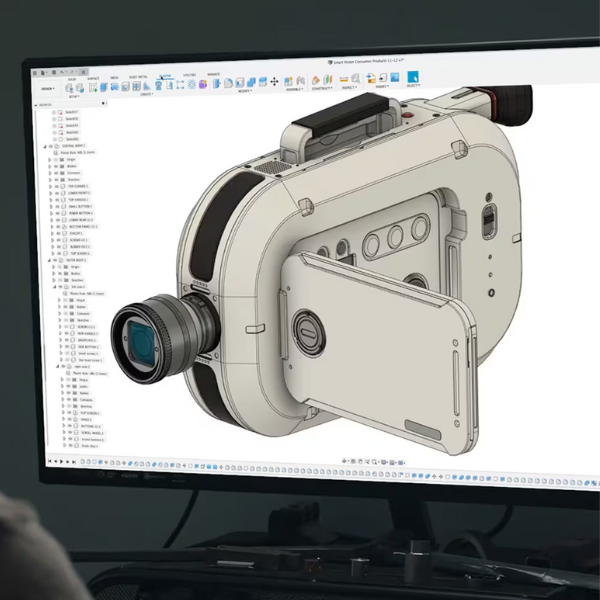Click the Insert Decal picture icon
The image size is (600, 600).
395,77
